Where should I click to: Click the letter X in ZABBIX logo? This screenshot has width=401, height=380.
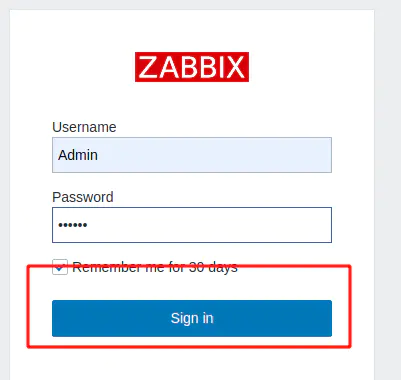pos(235,67)
